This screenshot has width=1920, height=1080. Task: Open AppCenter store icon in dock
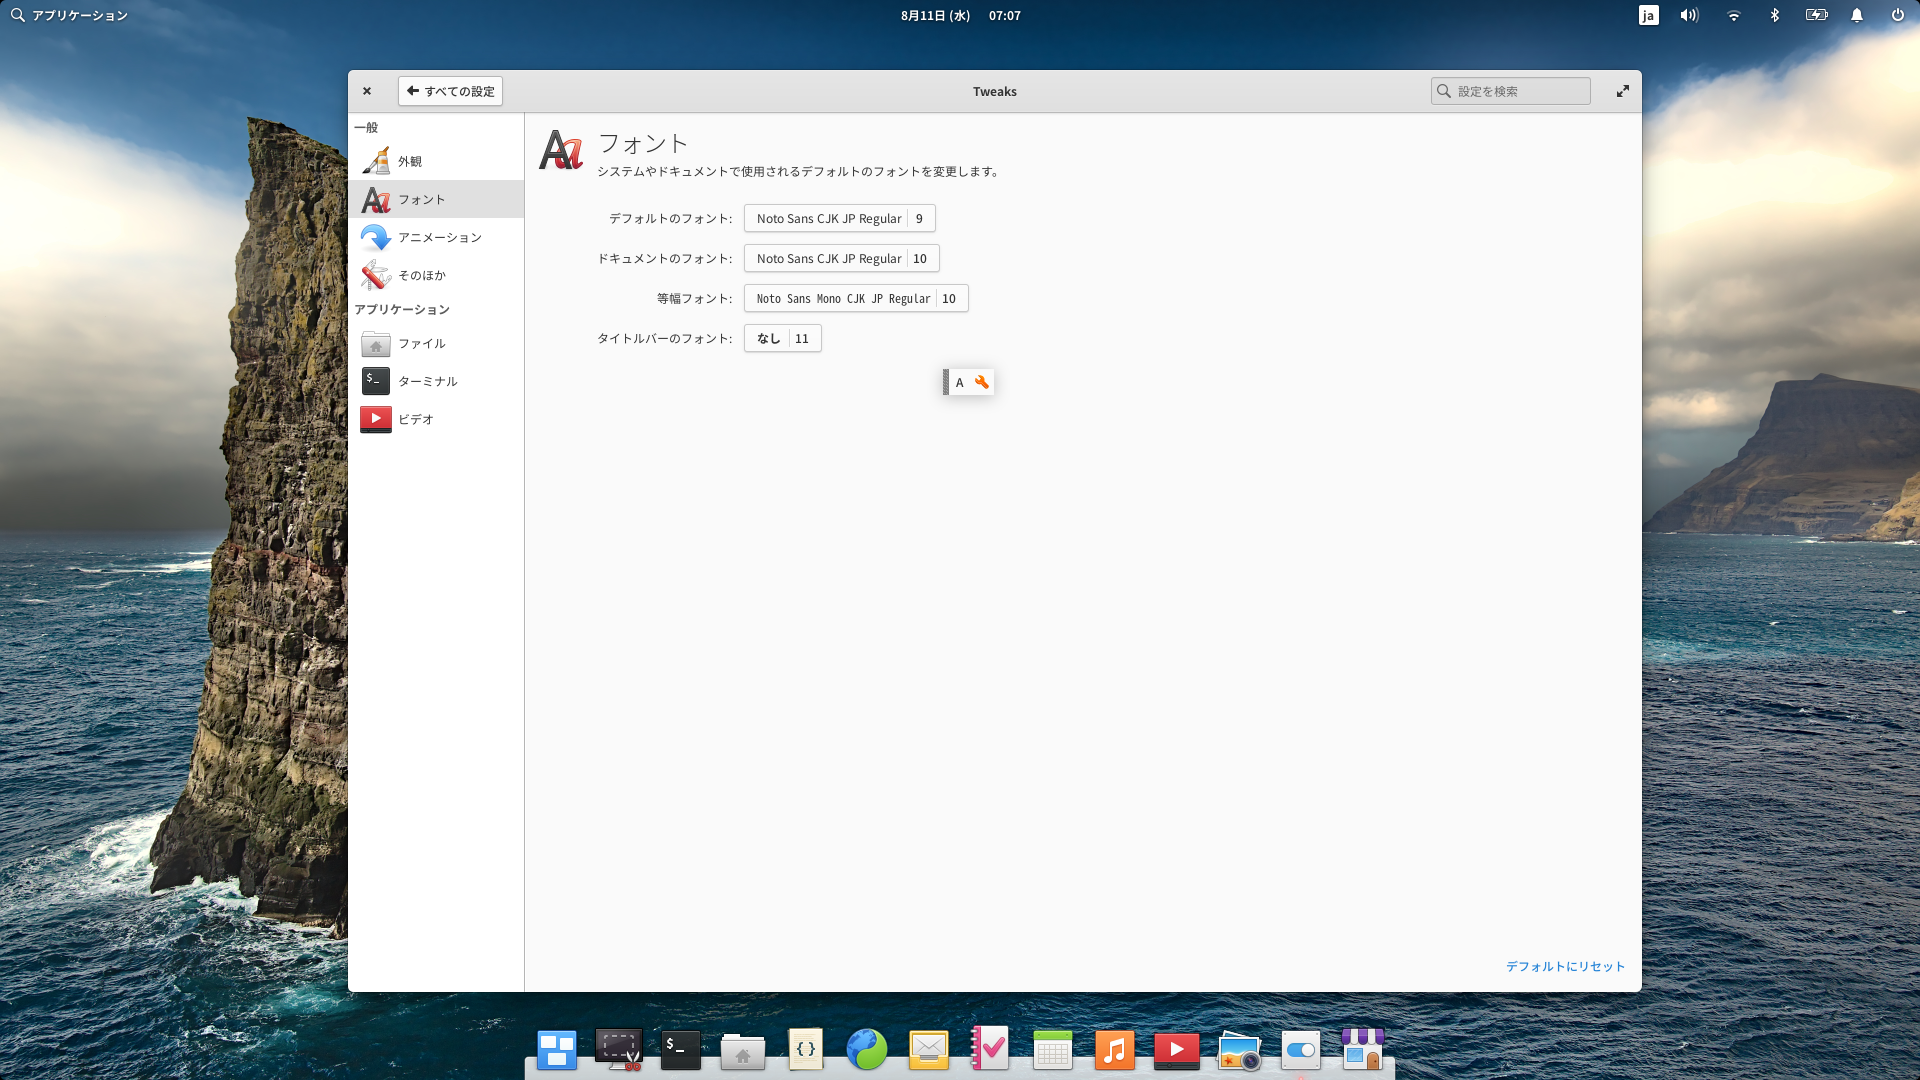pos(1362,1050)
